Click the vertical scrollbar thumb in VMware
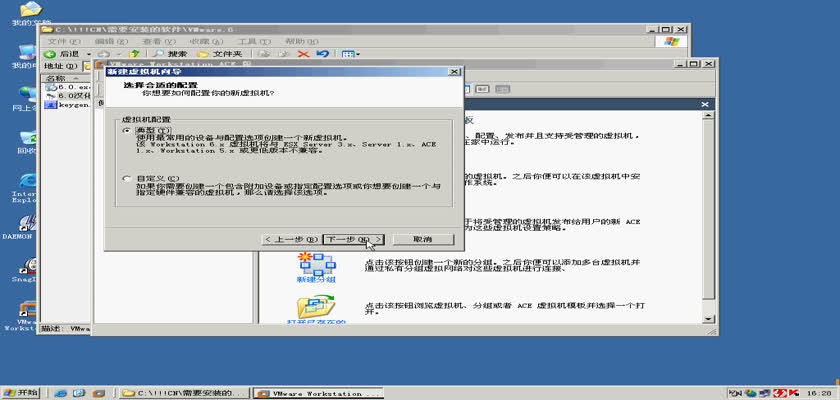Screen dimensions: 840x400 708,209
